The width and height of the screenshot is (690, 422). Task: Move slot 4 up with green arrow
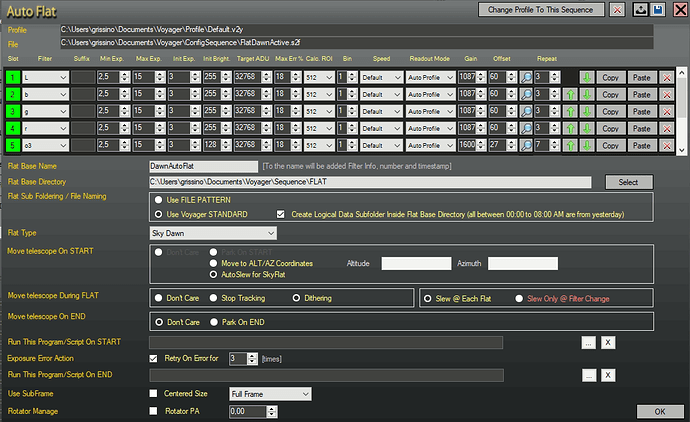click(x=570, y=128)
